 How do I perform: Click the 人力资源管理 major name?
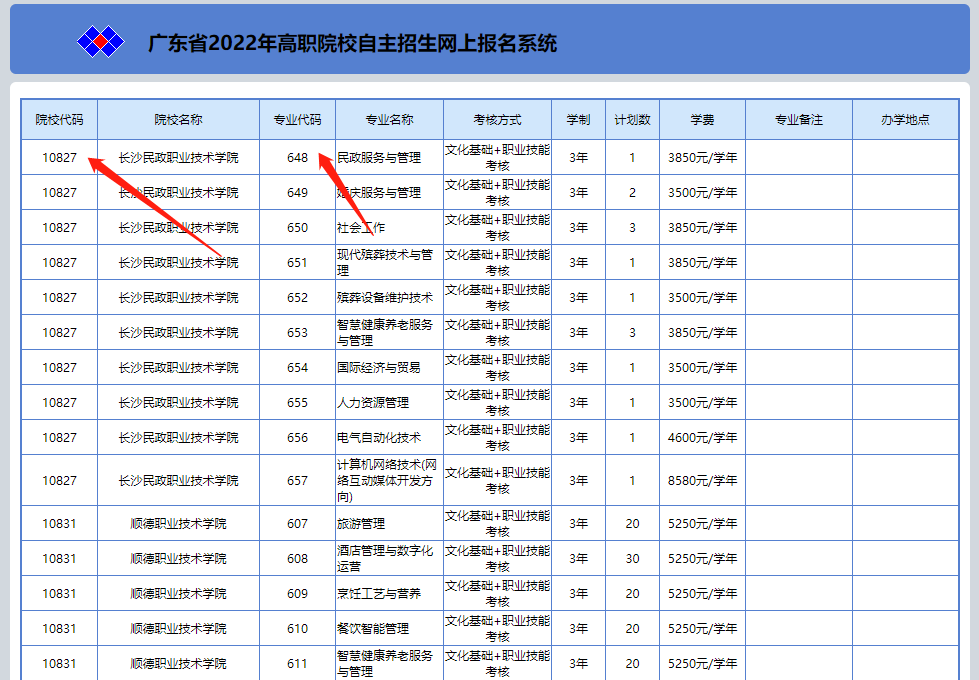coord(373,402)
